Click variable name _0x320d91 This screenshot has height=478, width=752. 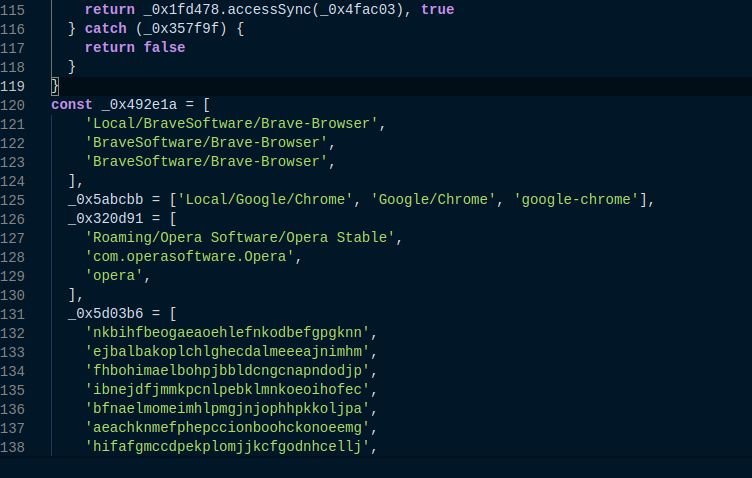click(x=106, y=219)
